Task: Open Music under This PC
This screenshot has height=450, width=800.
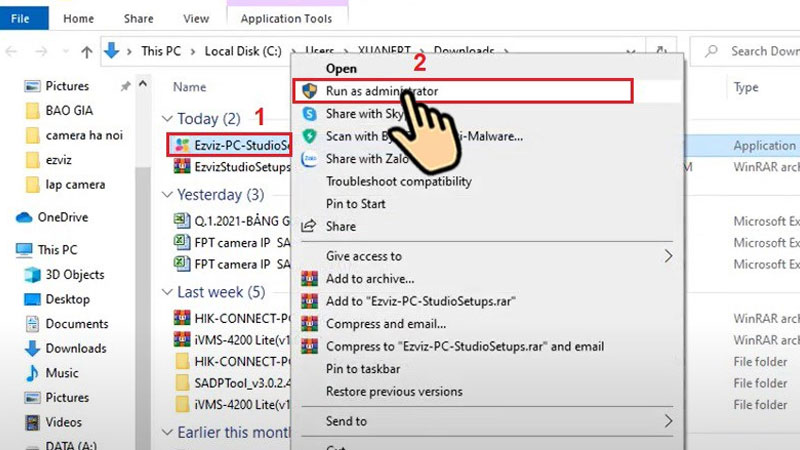Action: [x=62, y=373]
